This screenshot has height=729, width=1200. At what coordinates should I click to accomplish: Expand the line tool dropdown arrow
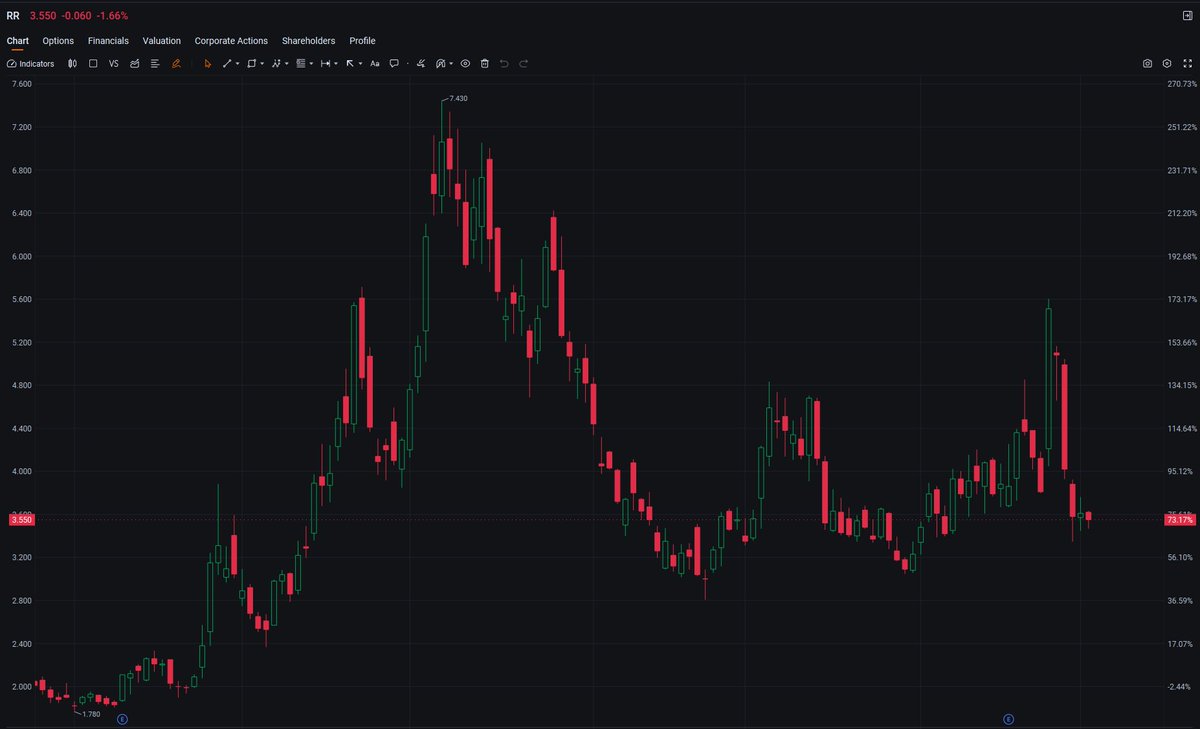click(237, 63)
